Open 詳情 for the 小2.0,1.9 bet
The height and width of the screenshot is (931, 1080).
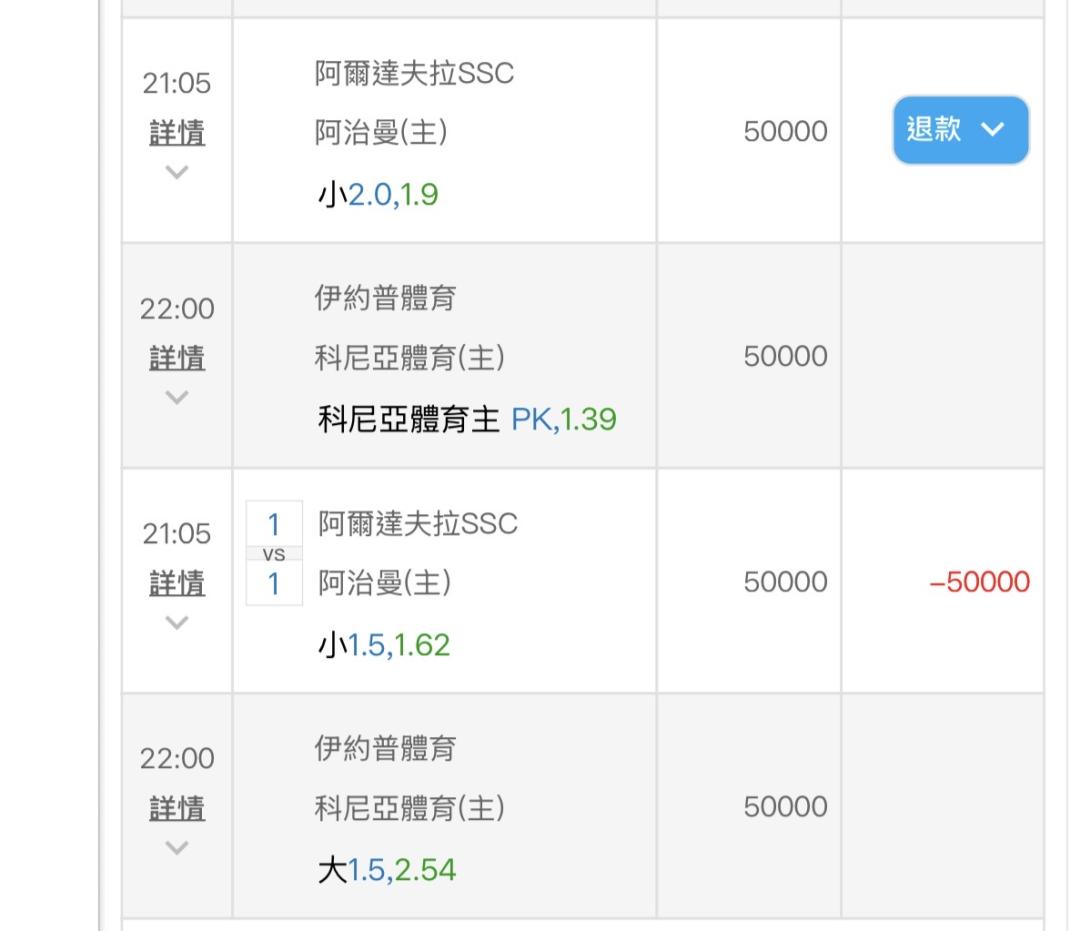tap(177, 133)
